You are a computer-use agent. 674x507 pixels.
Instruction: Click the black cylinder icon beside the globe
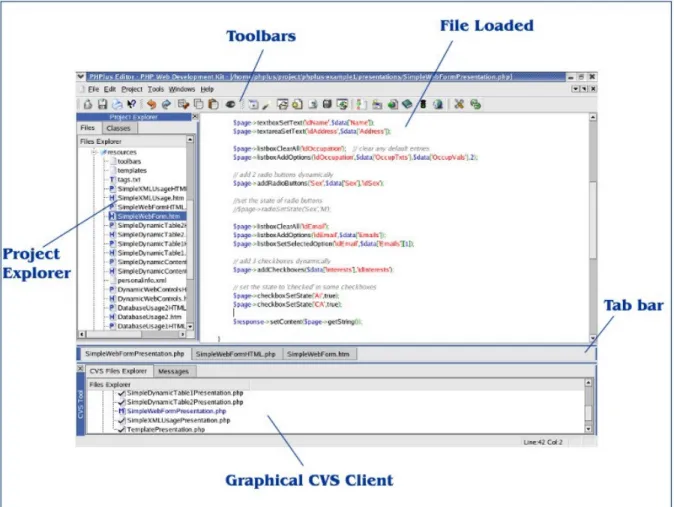tap(423, 104)
